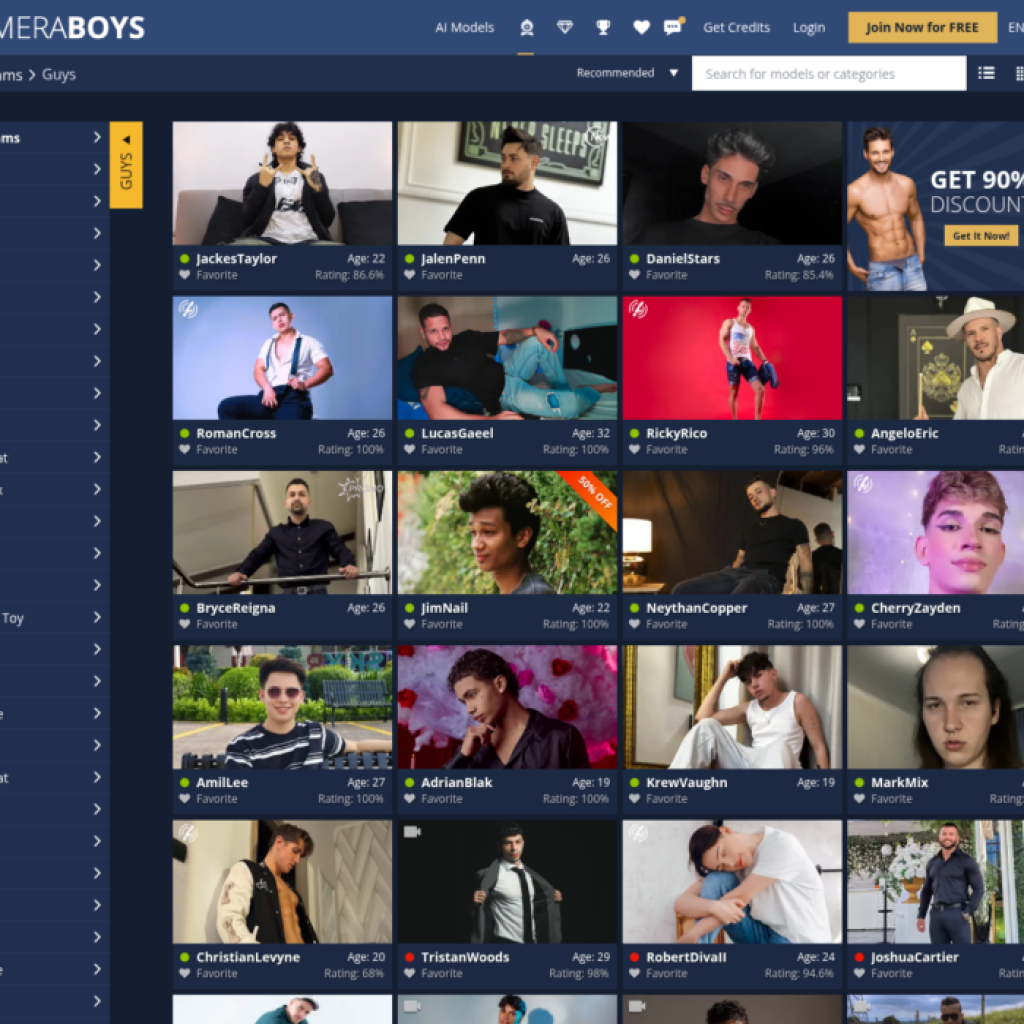The height and width of the screenshot is (1024, 1024).
Task: Click the heart favorites icon in header
Action: coord(641,28)
